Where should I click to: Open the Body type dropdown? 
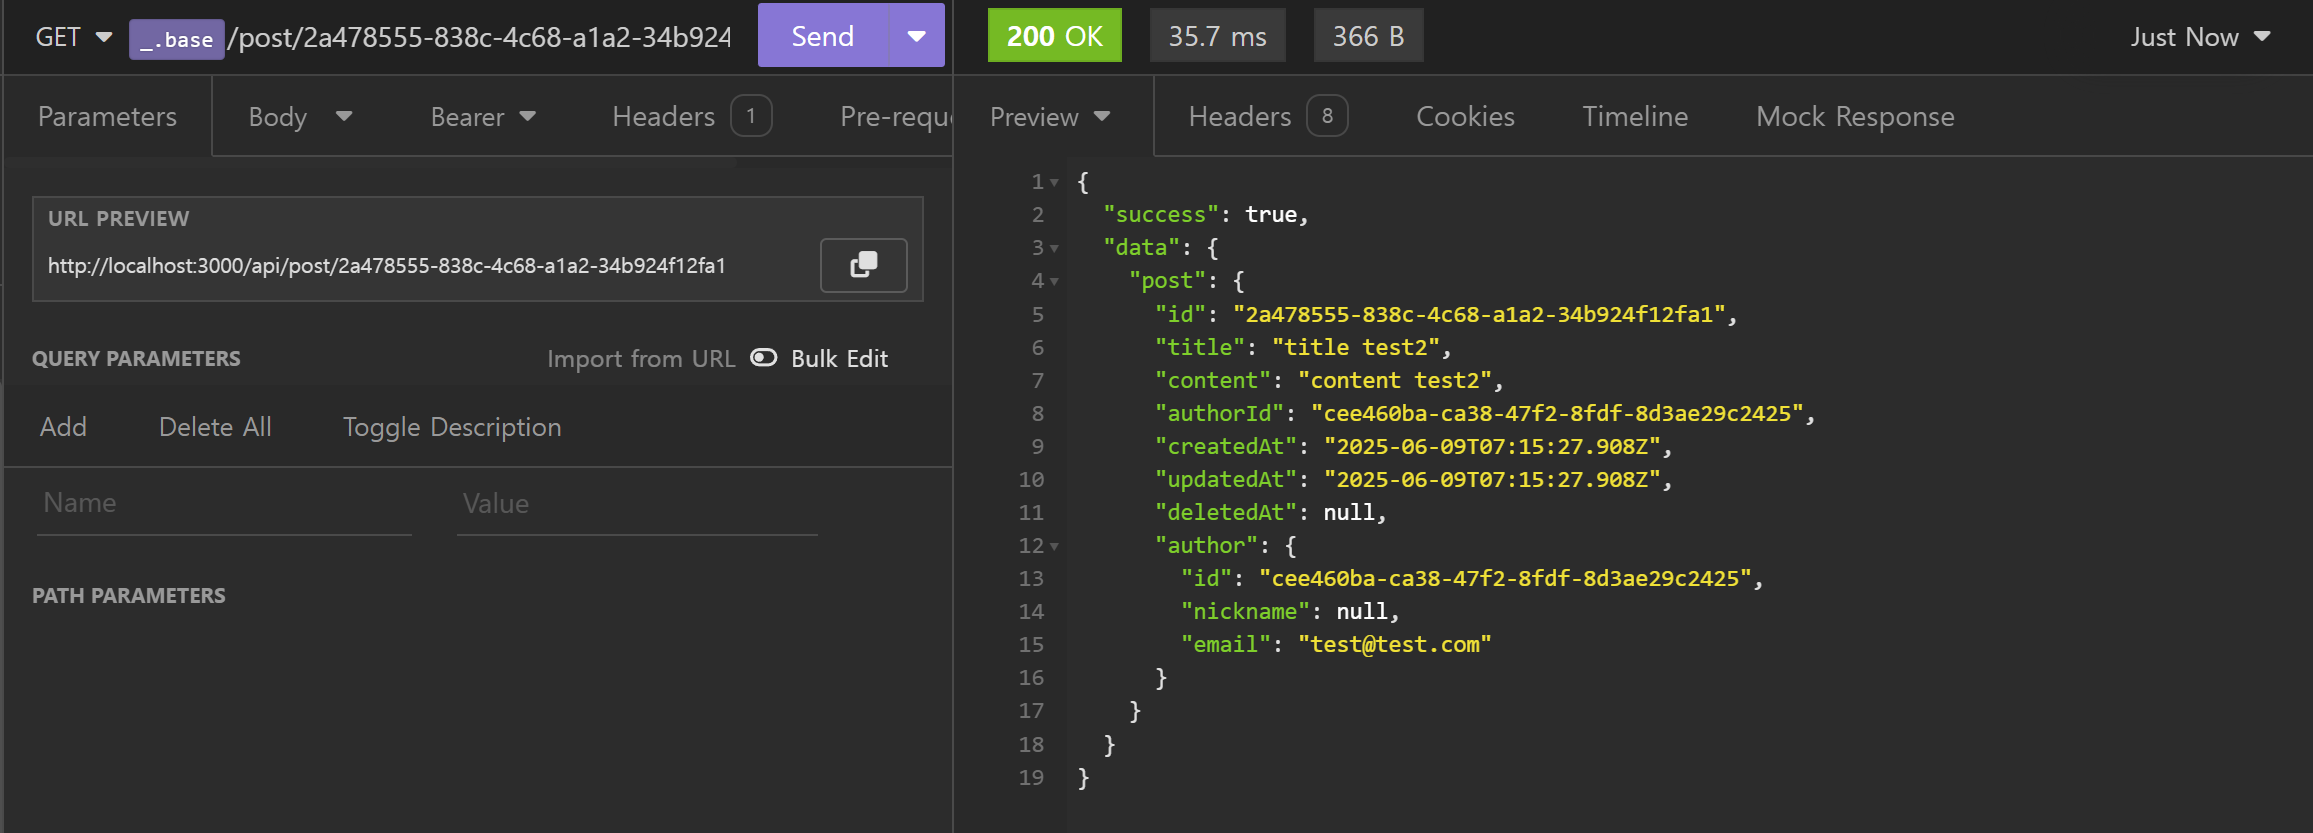[300, 116]
